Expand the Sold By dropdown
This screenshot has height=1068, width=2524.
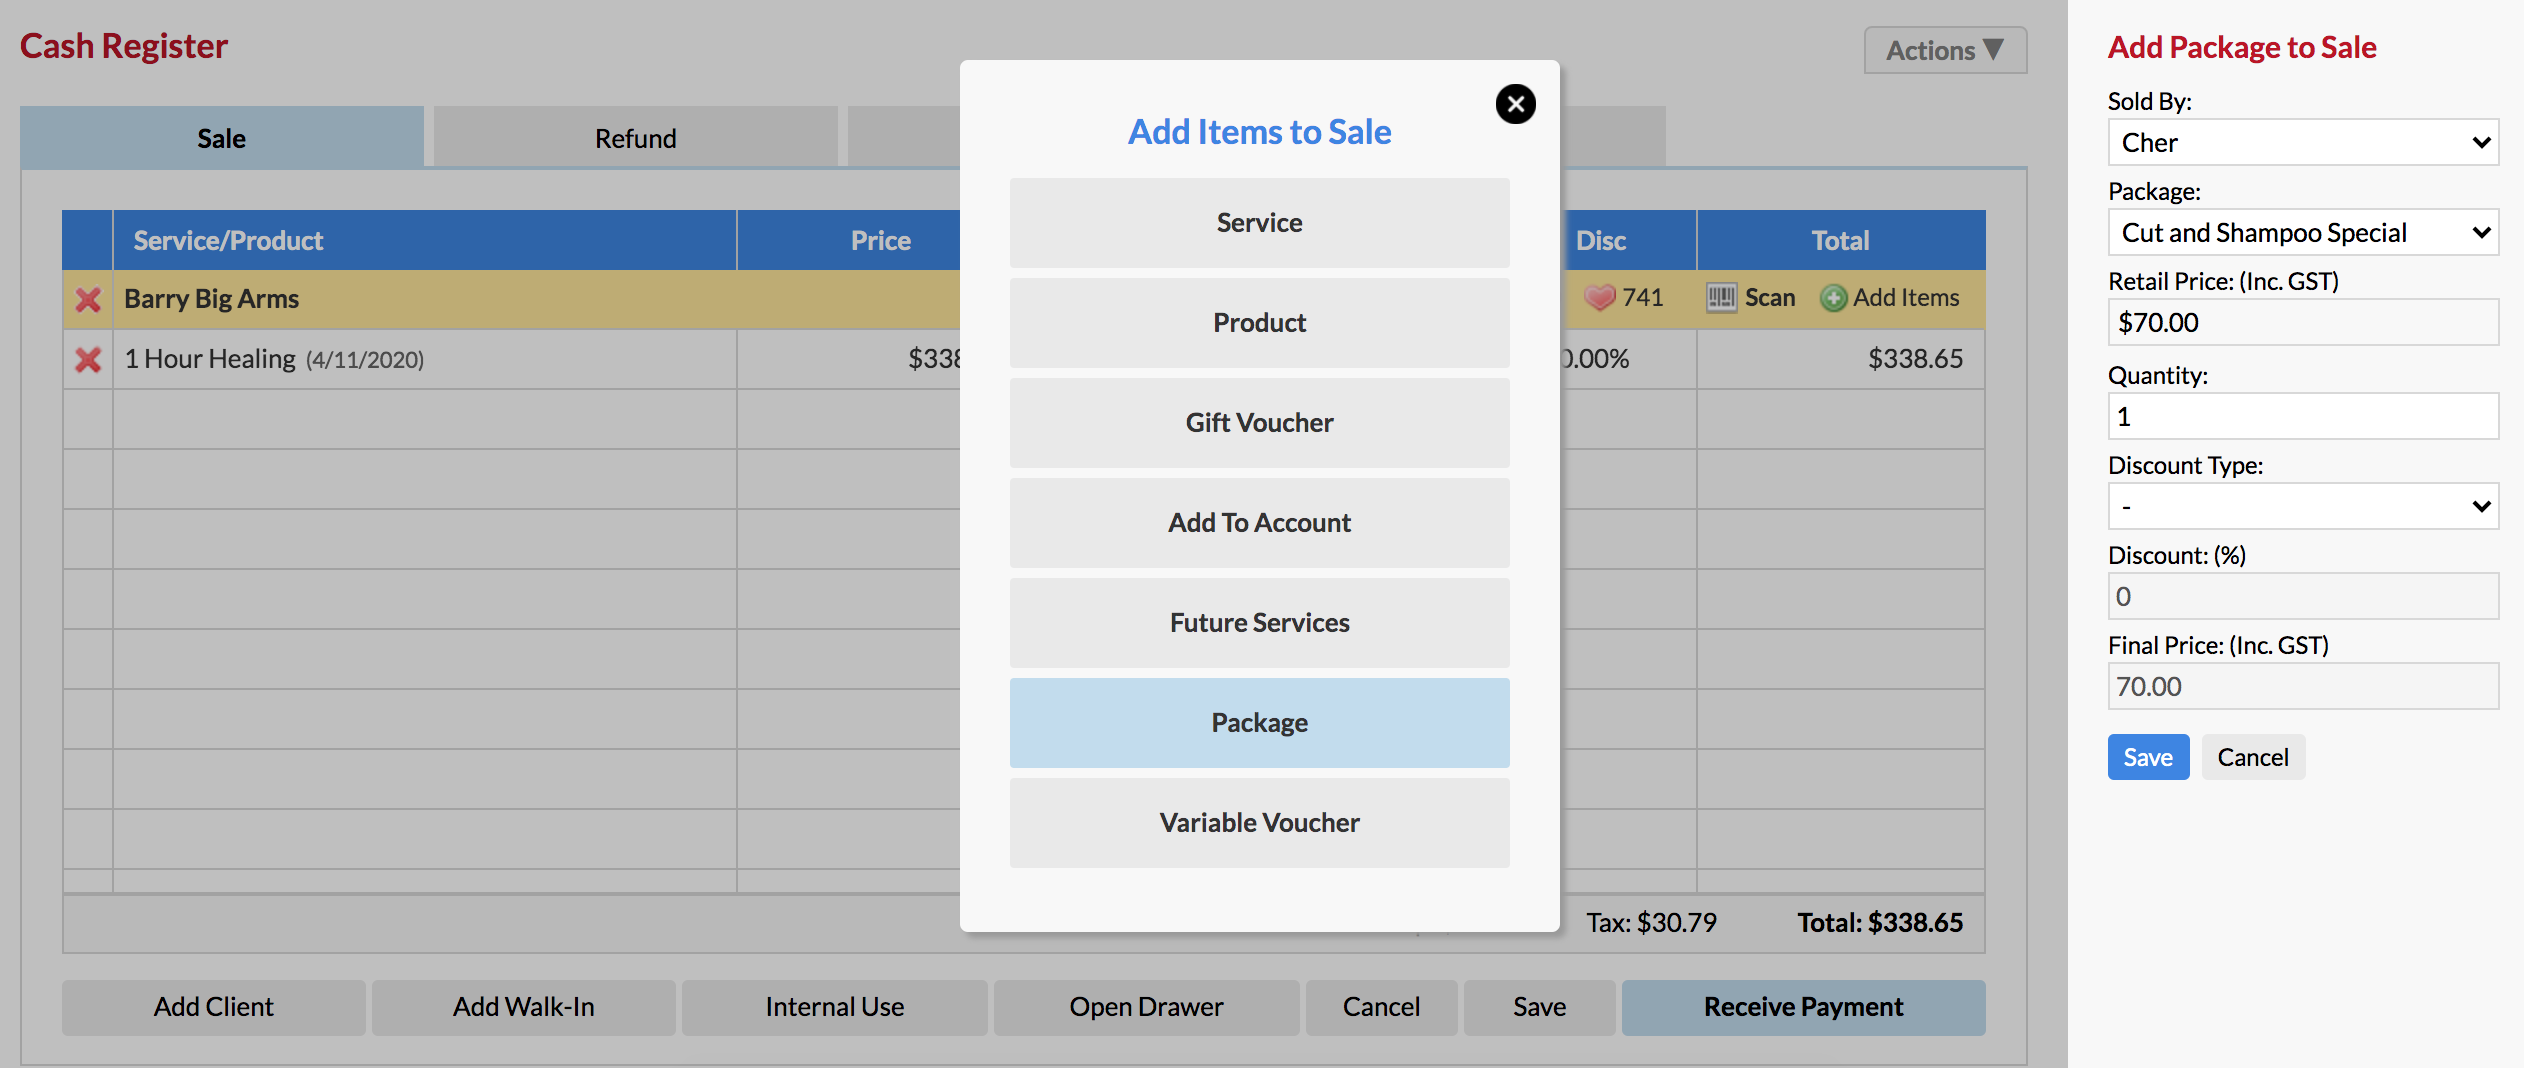2302,143
